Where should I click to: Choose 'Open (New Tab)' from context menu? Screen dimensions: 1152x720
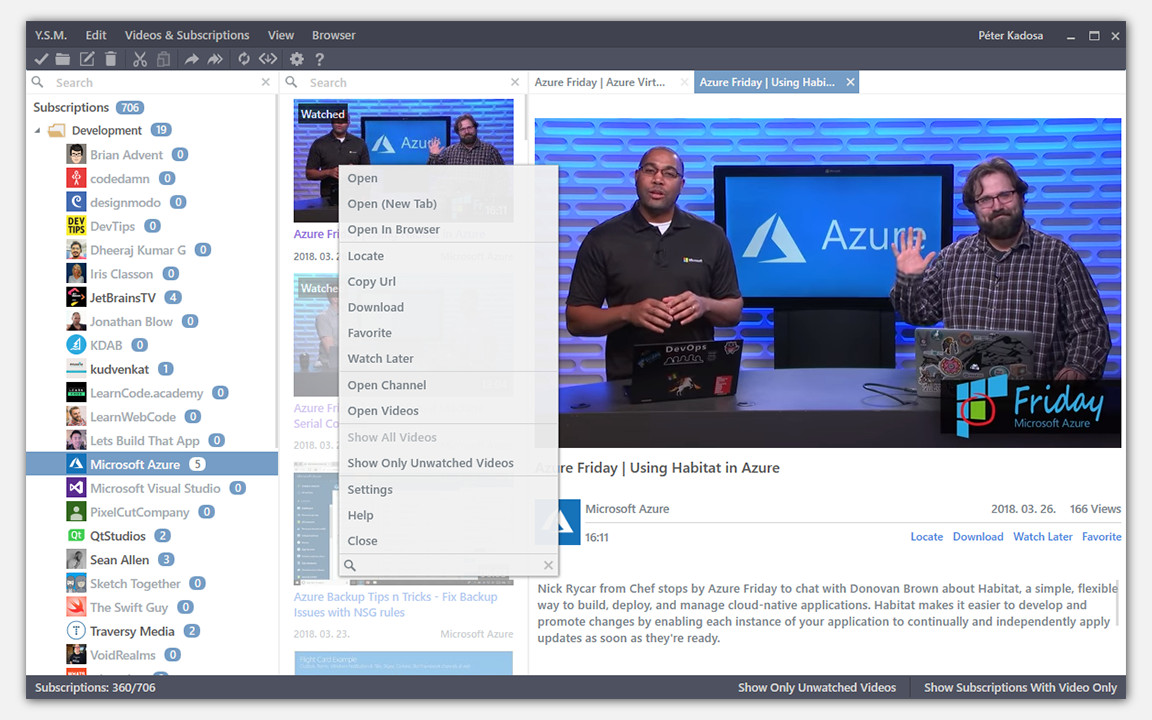point(448,204)
